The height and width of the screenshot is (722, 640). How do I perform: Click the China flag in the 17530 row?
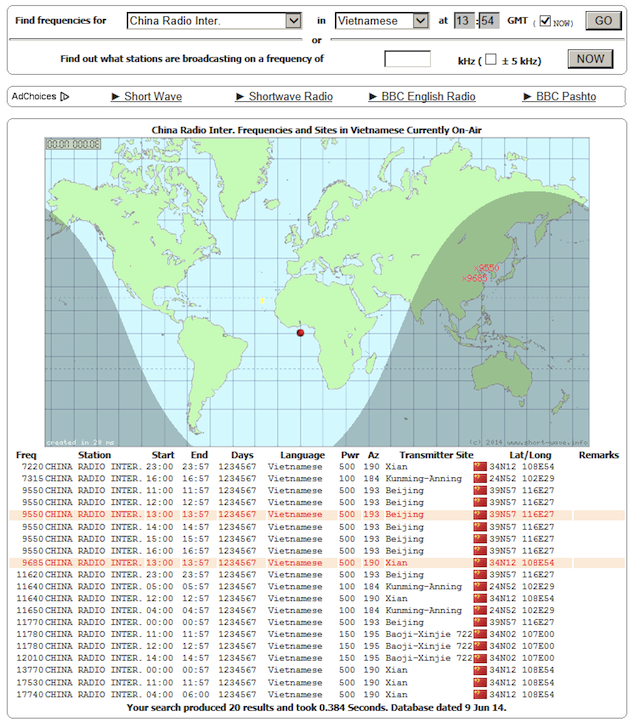(480, 683)
